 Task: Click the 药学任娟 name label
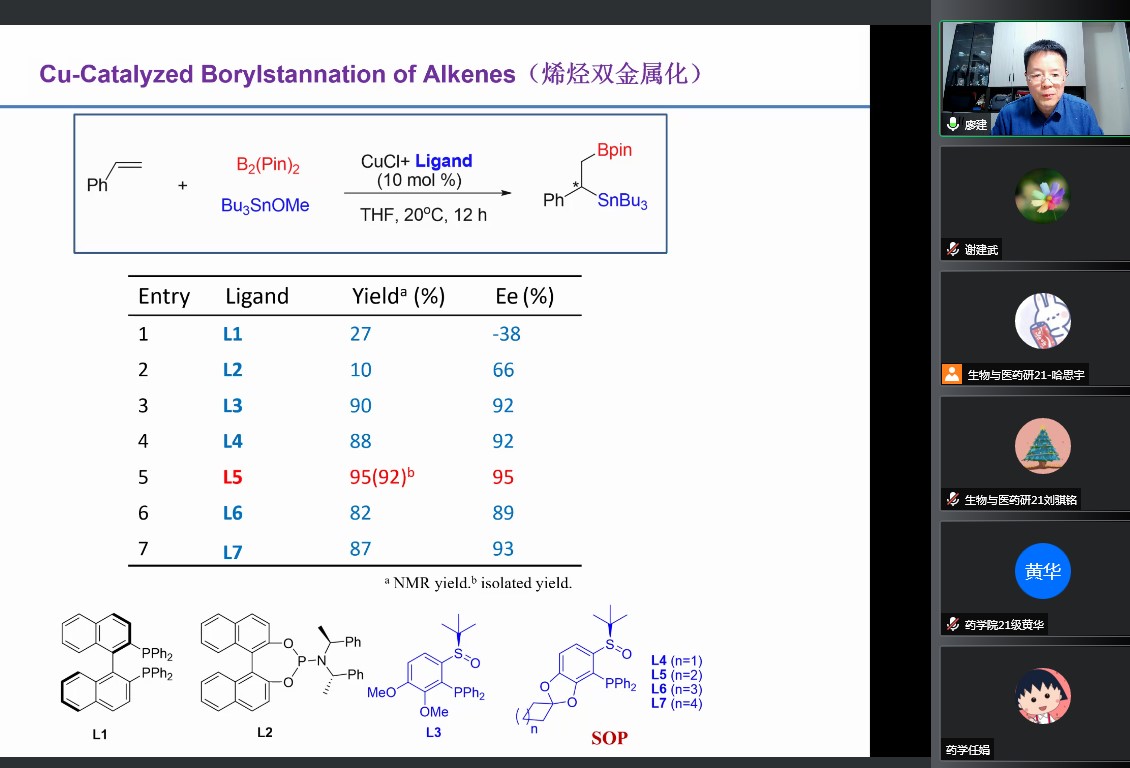(x=968, y=750)
